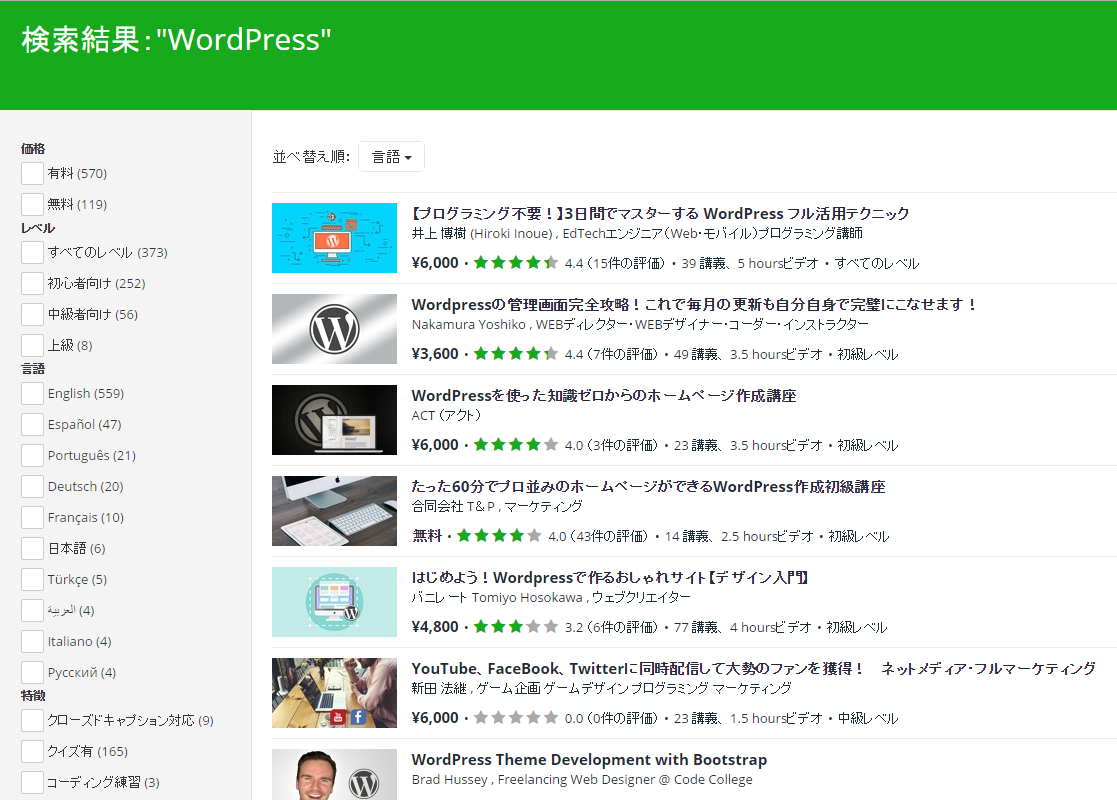This screenshot has width=1117, height=800.
Task: Check the 有料 (570) price filter
Action: pos(32,173)
